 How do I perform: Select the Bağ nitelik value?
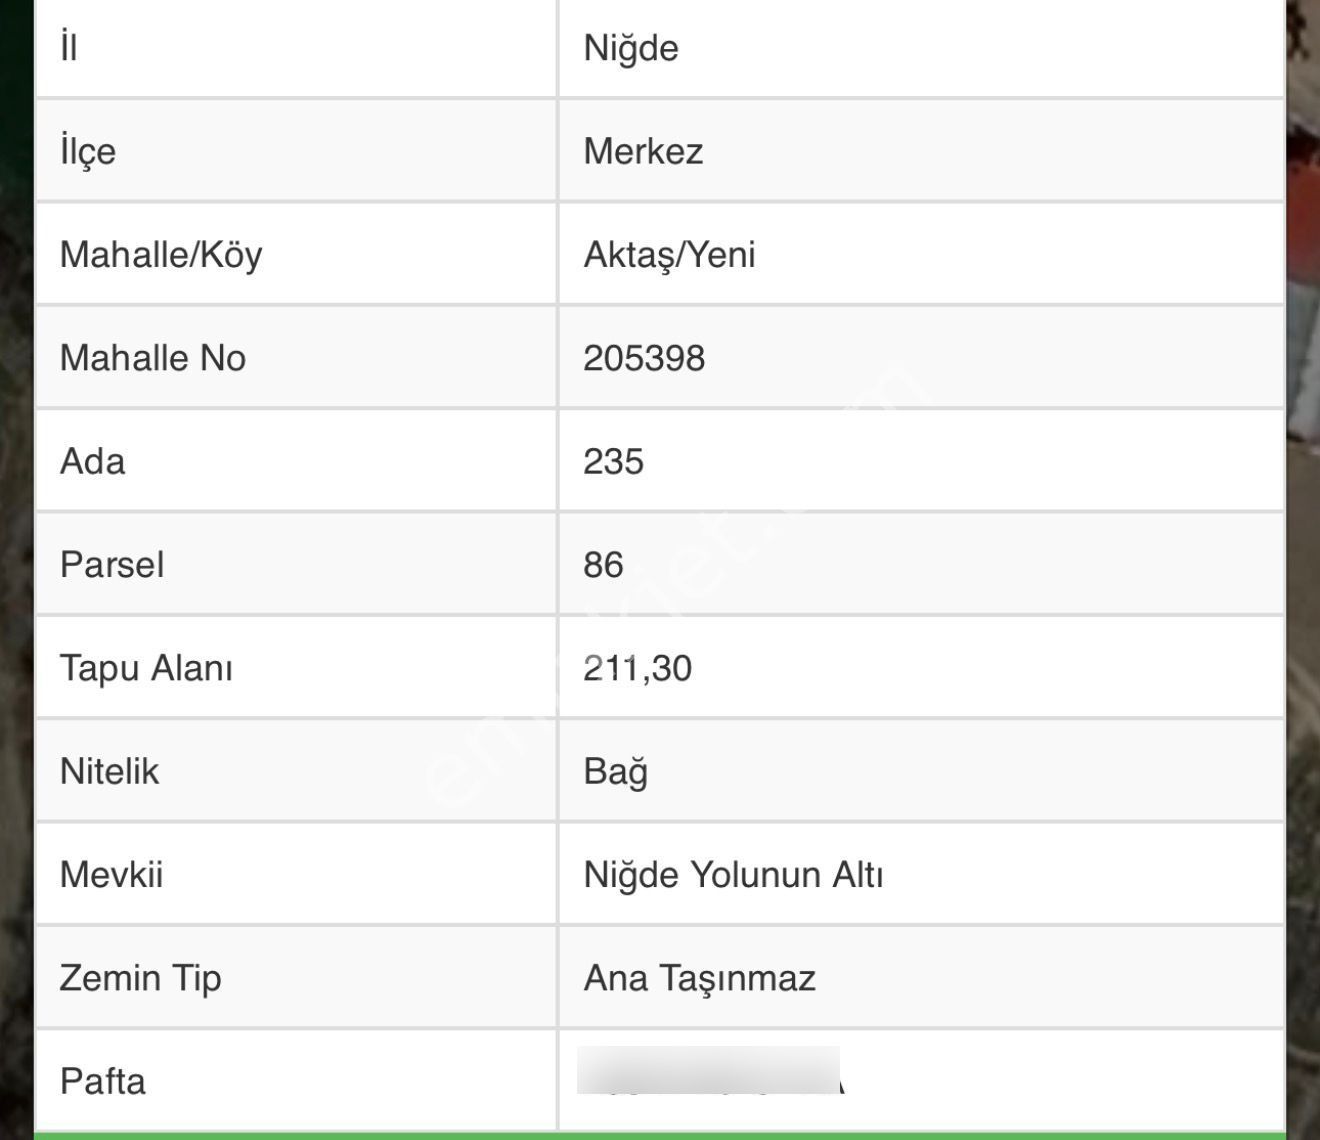click(x=615, y=771)
